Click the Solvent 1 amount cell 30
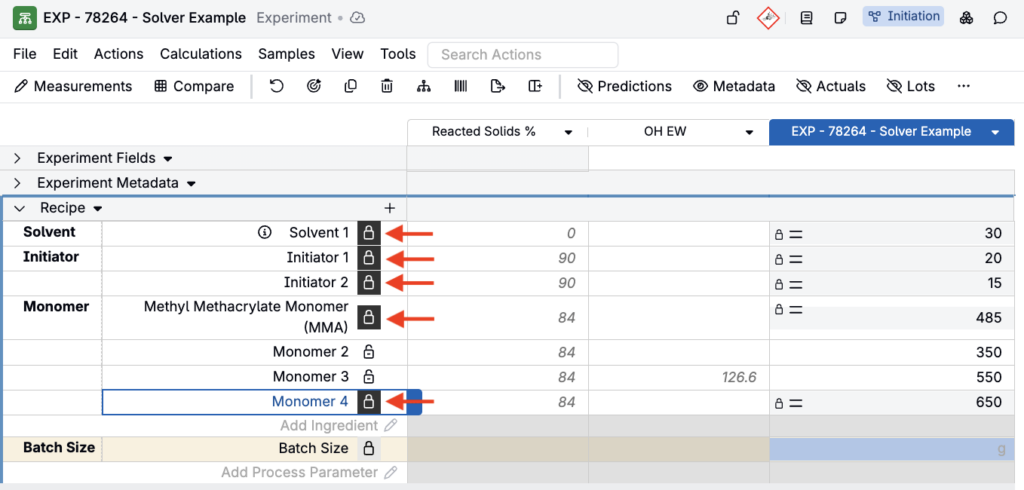Viewport: 1024px width, 490px height. (892, 233)
